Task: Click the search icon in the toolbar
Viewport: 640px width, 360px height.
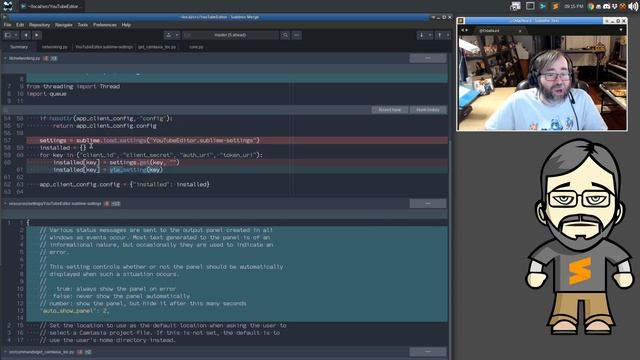Action: (x=285, y=36)
